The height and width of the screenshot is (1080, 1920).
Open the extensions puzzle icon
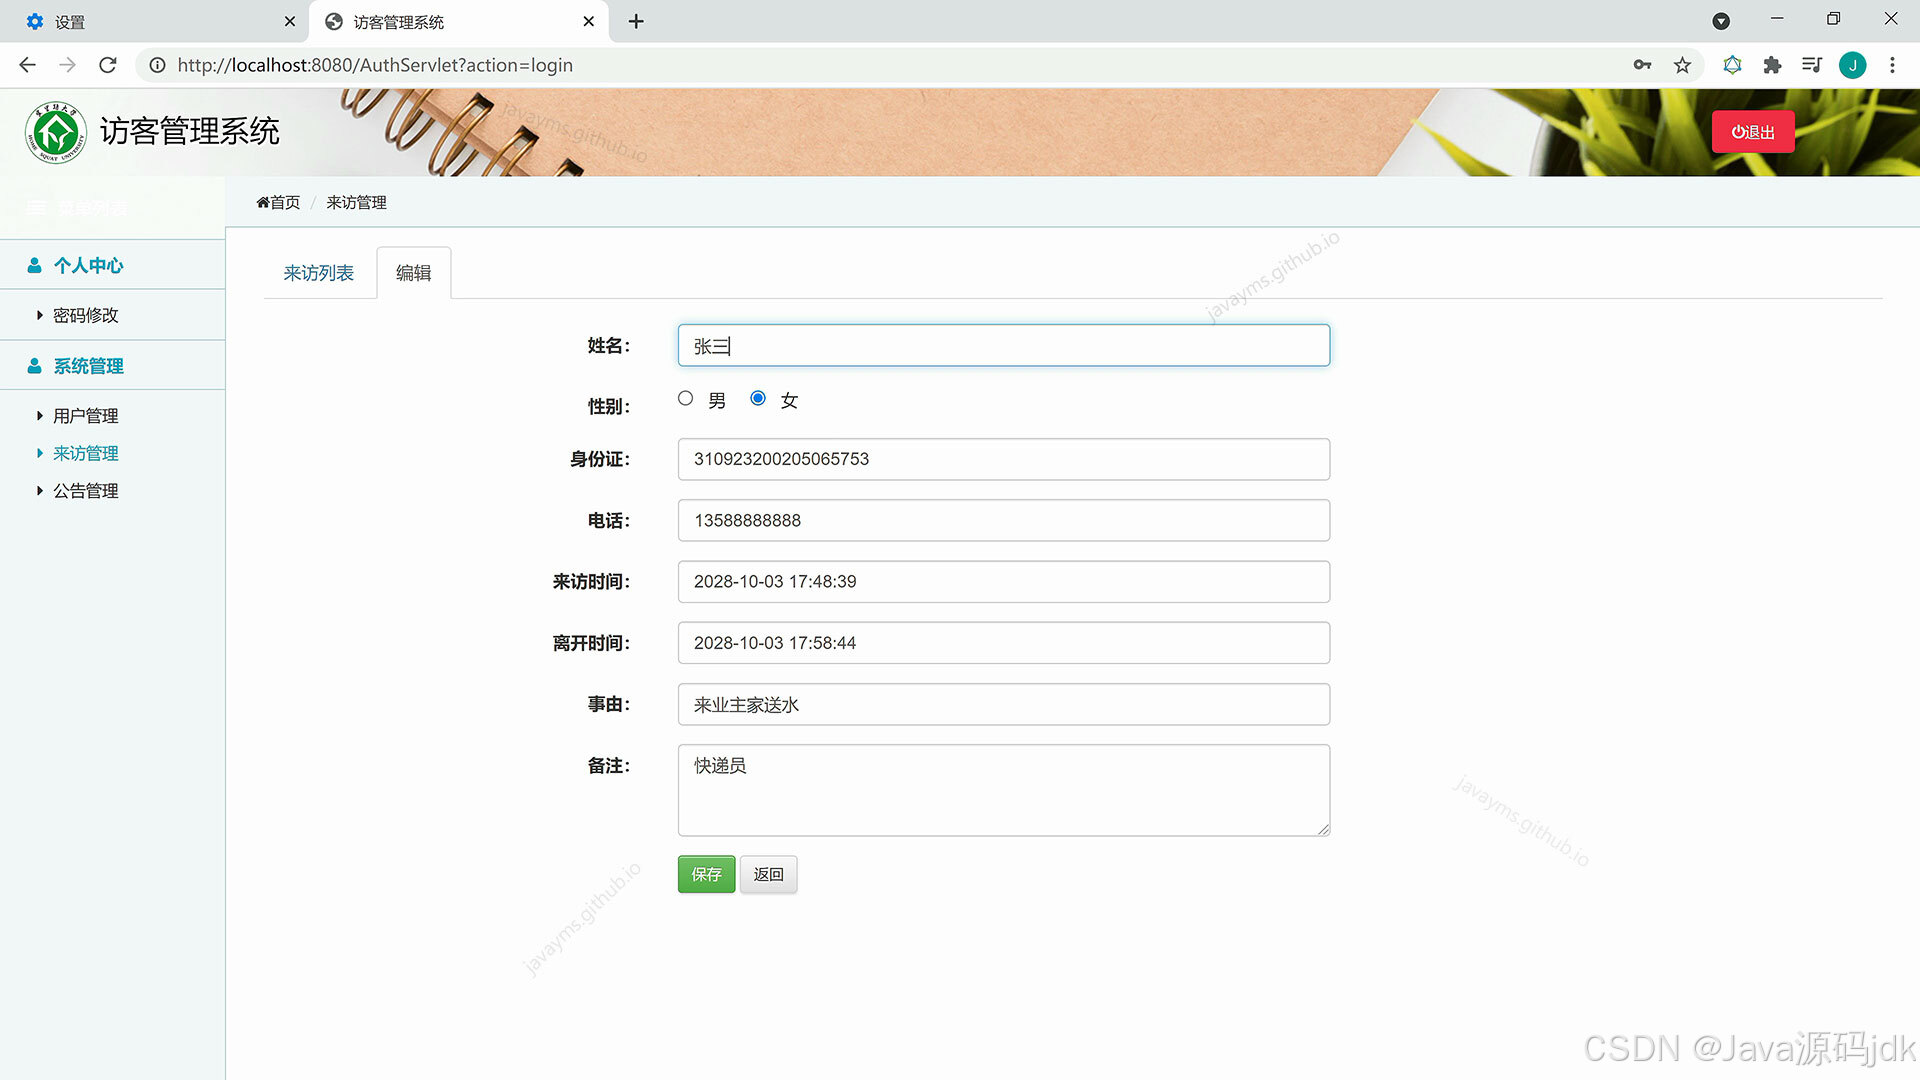[x=1772, y=65]
